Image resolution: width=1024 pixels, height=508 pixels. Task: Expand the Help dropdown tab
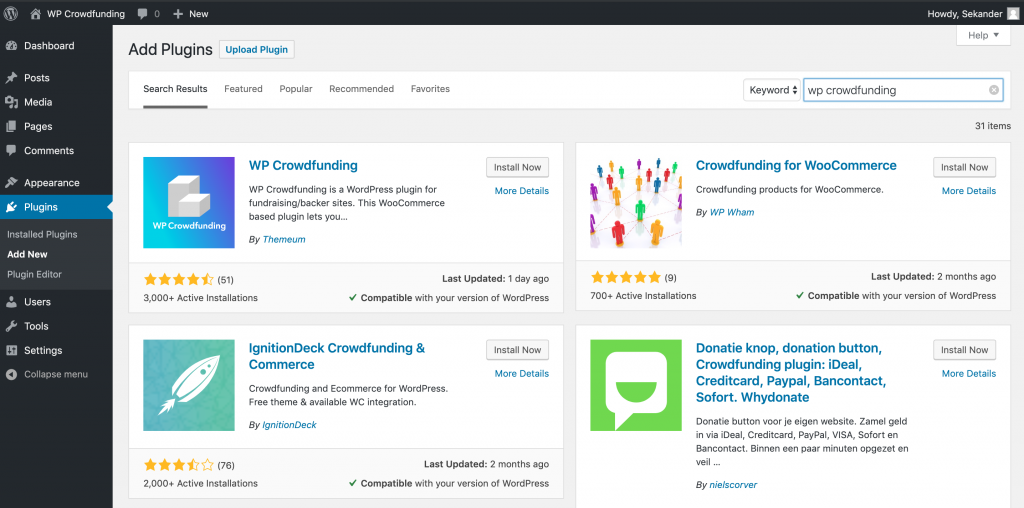pyautogui.click(x=983, y=35)
